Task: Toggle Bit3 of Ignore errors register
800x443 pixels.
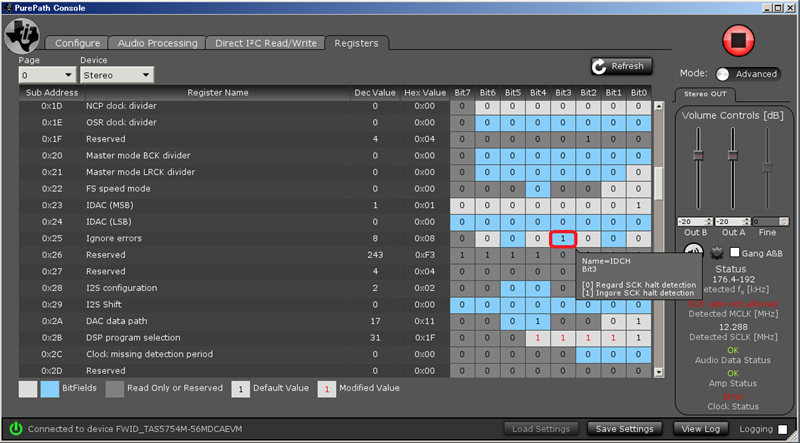Action: click(x=563, y=238)
